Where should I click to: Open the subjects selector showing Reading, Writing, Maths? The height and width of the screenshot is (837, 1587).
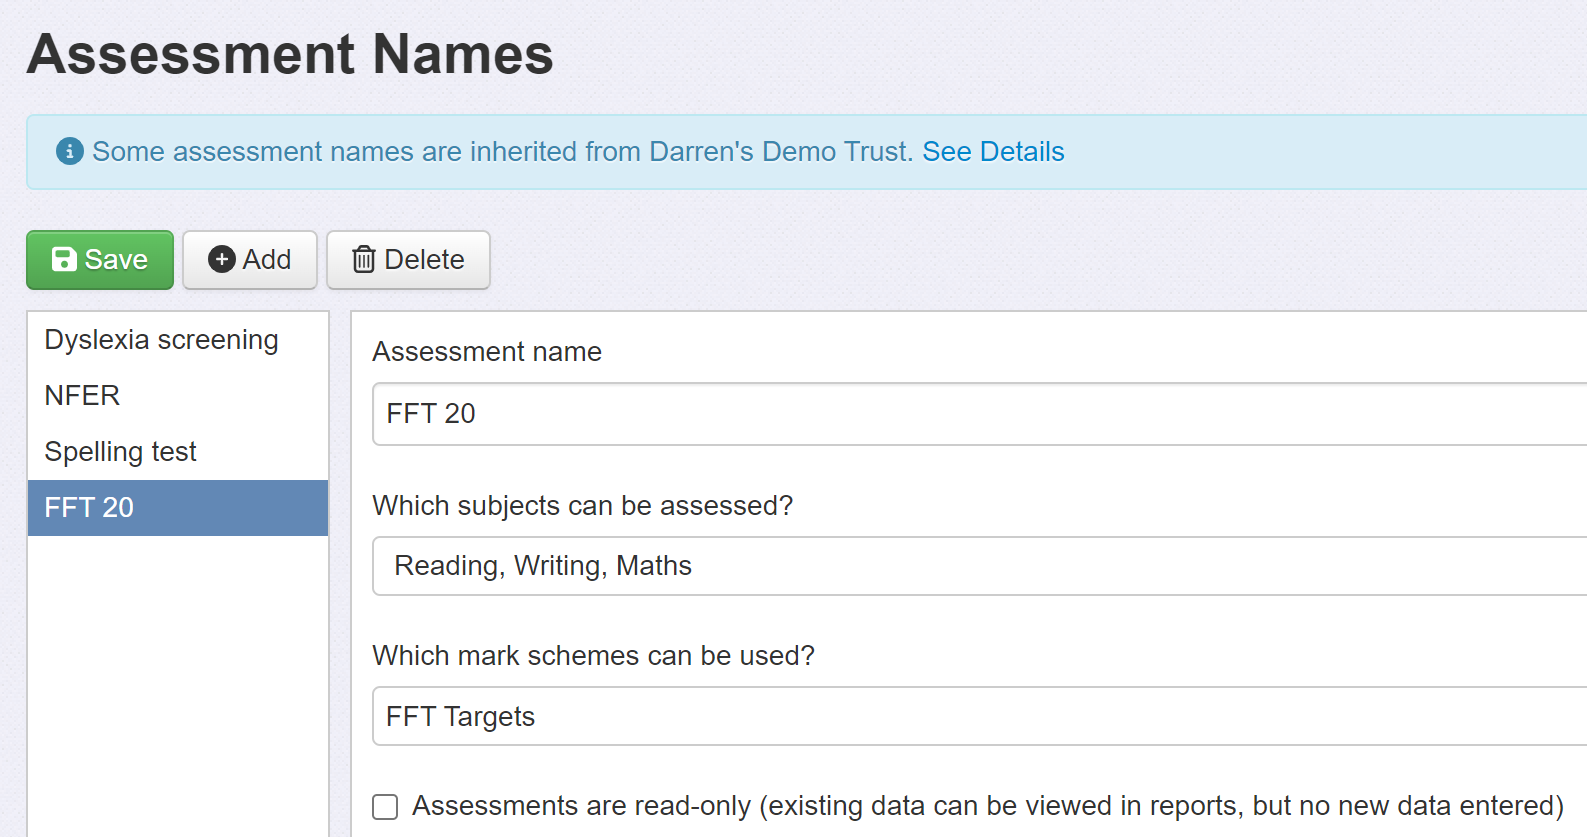[980, 566]
